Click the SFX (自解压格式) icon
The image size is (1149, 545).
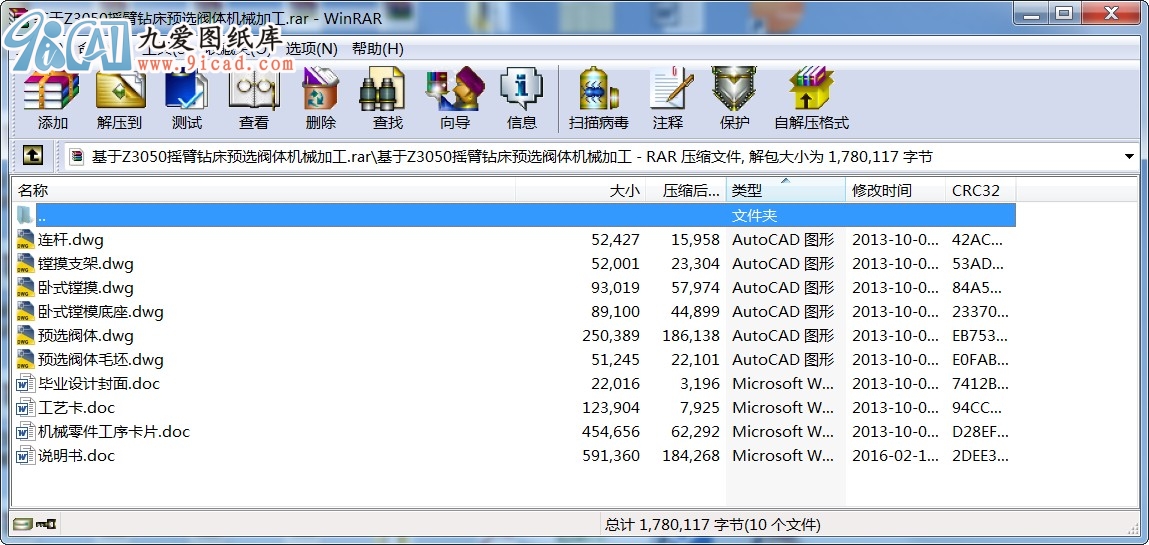click(x=810, y=98)
